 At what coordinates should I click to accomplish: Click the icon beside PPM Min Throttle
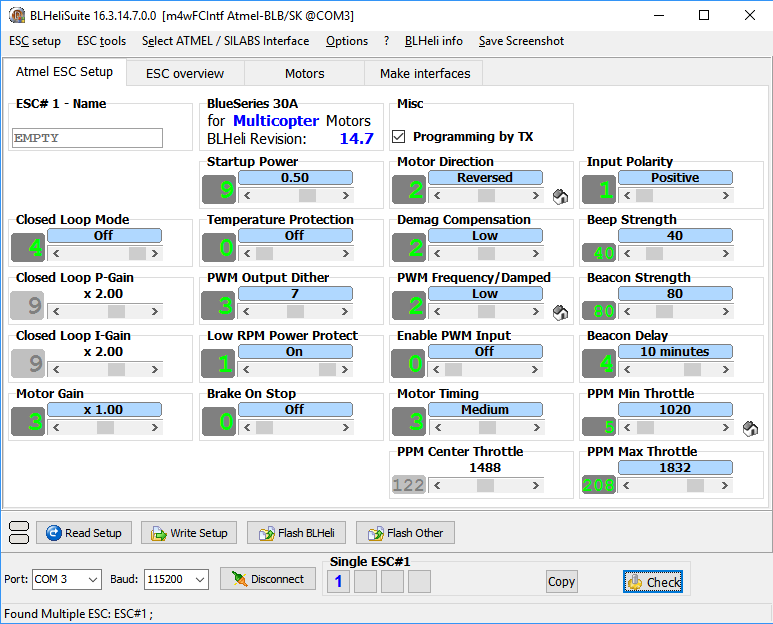751,428
